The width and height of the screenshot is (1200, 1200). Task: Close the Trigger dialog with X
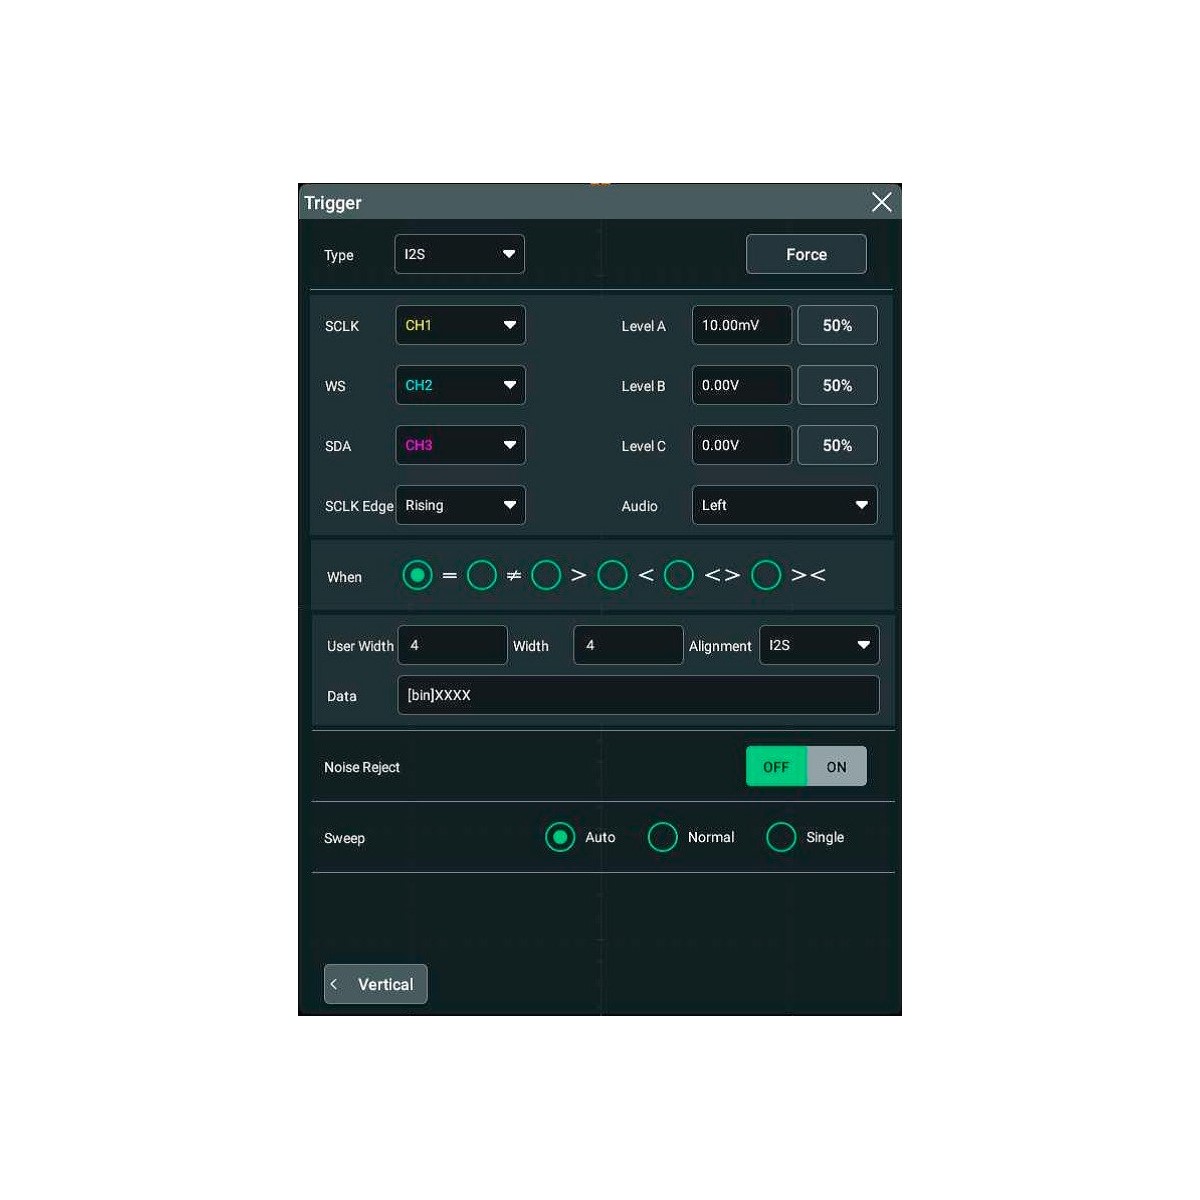(881, 202)
